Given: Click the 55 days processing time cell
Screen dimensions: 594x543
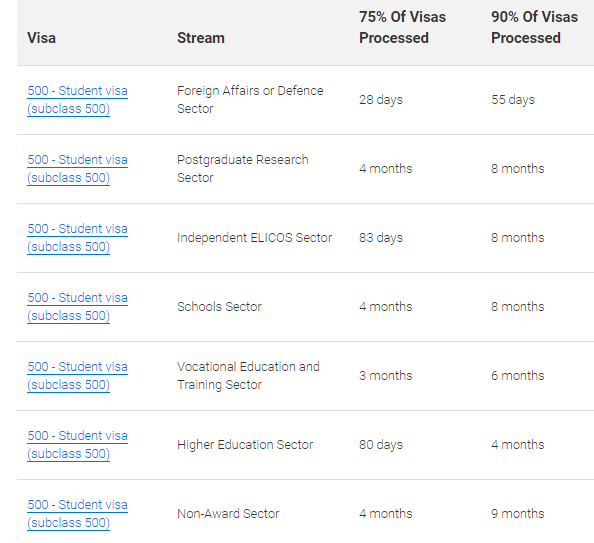Looking at the screenshot, I should click(513, 100).
